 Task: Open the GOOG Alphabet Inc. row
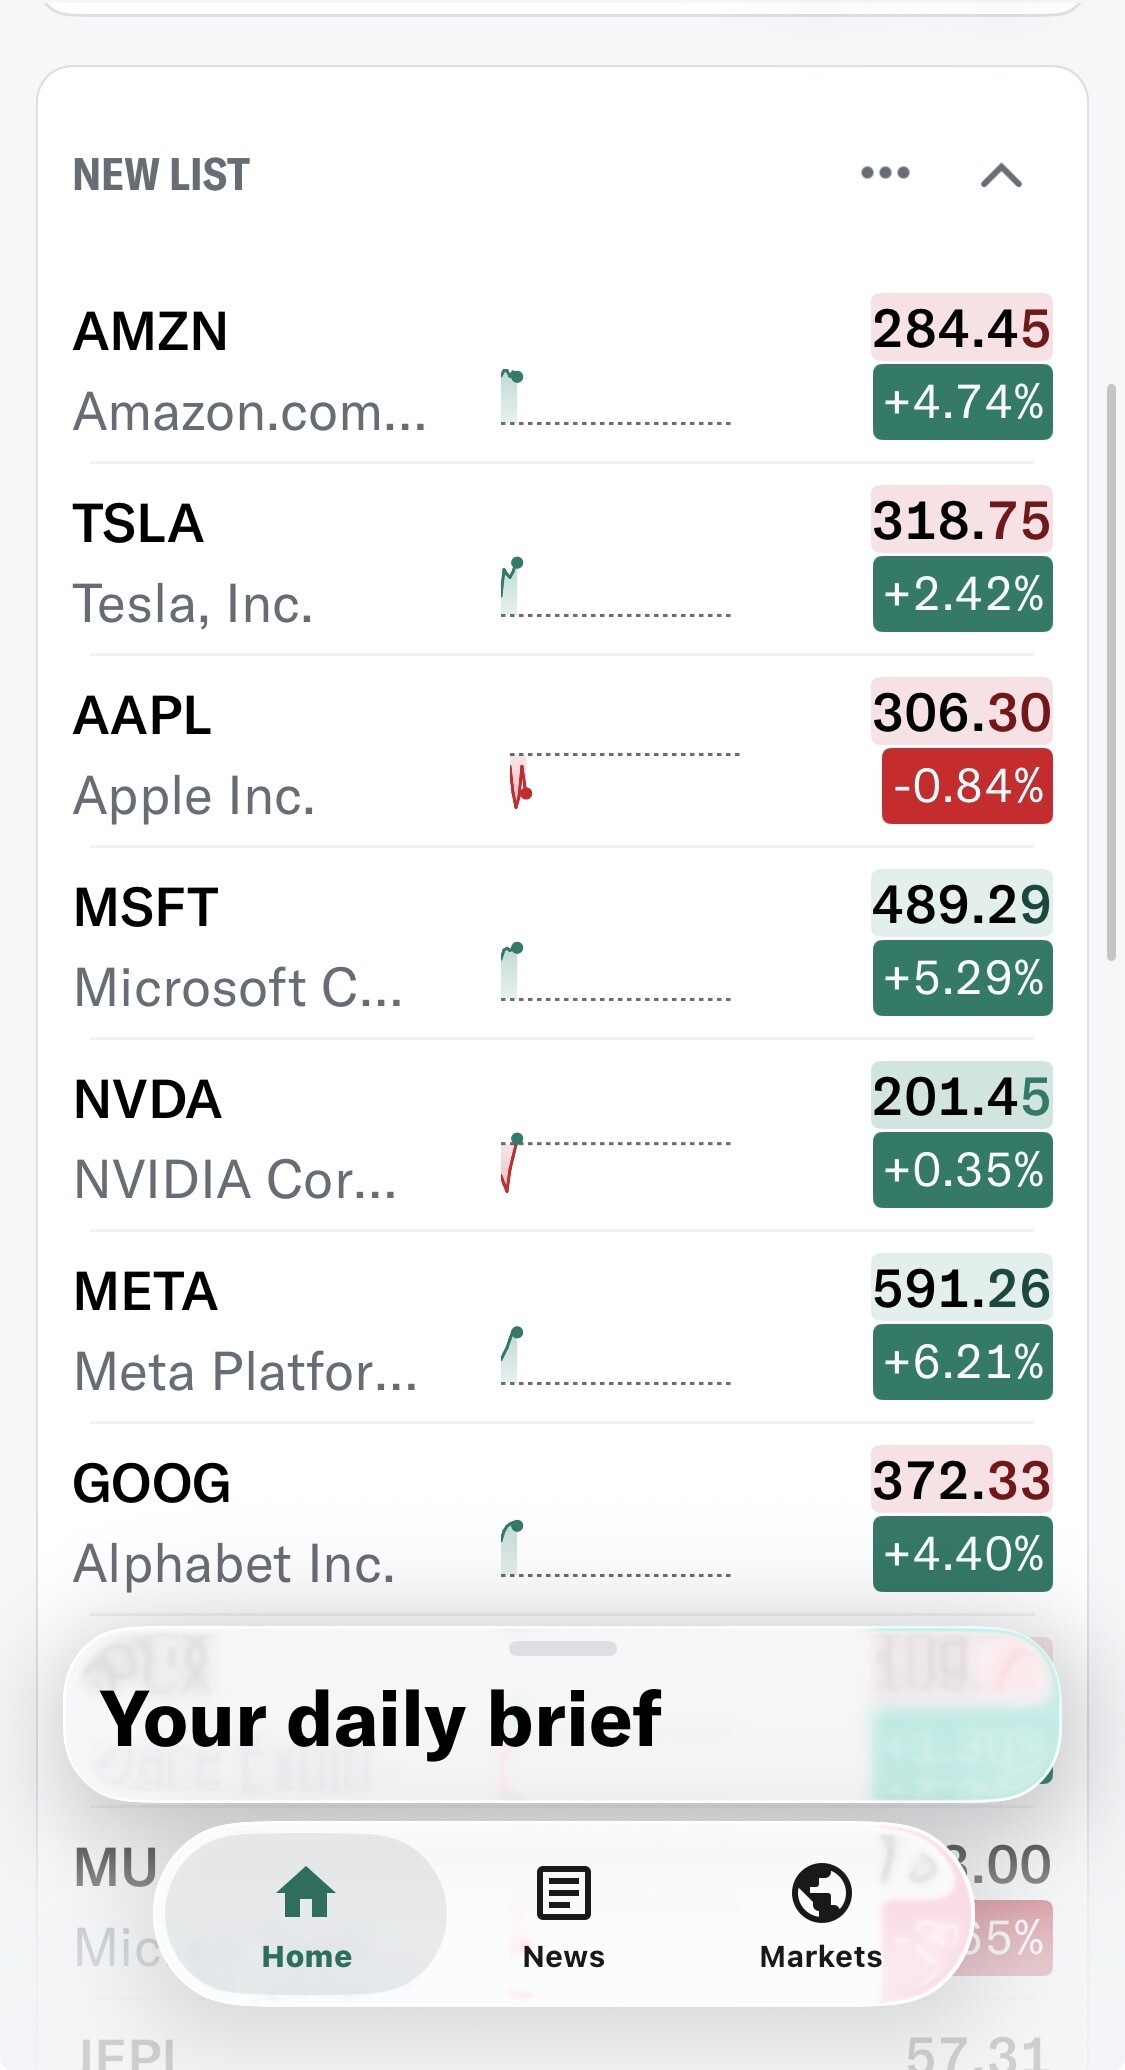tap(562, 1520)
